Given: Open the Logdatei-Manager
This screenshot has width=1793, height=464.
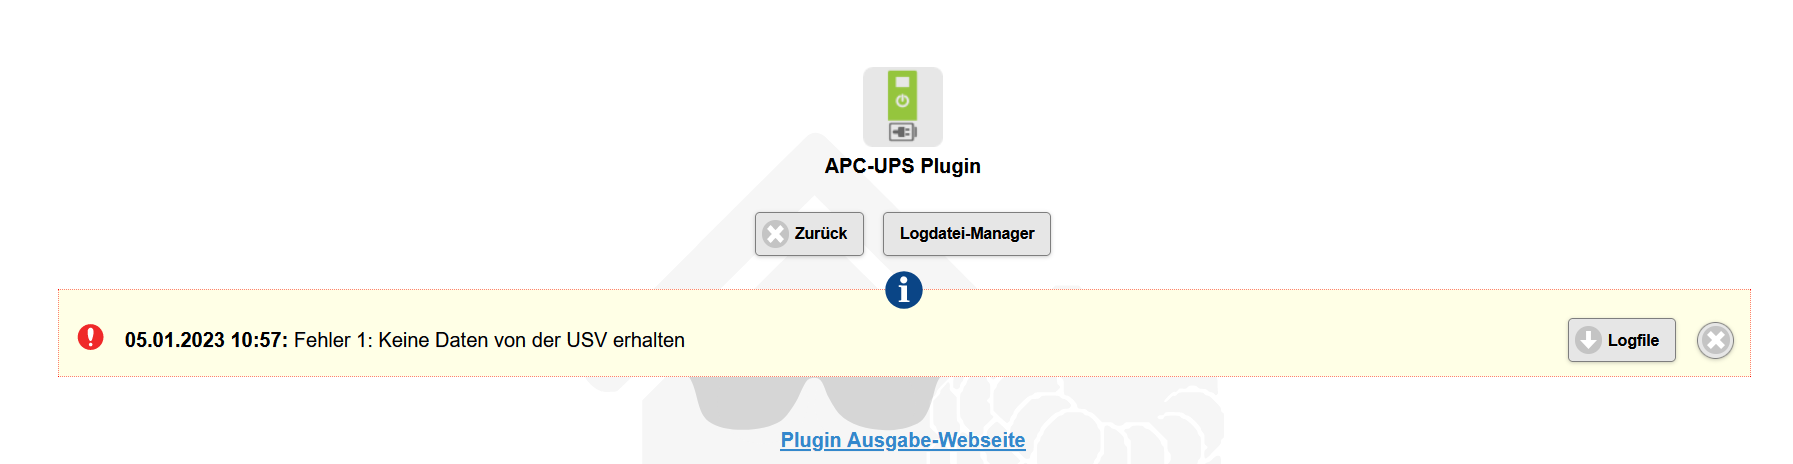Looking at the screenshot, I should [966, 234].
